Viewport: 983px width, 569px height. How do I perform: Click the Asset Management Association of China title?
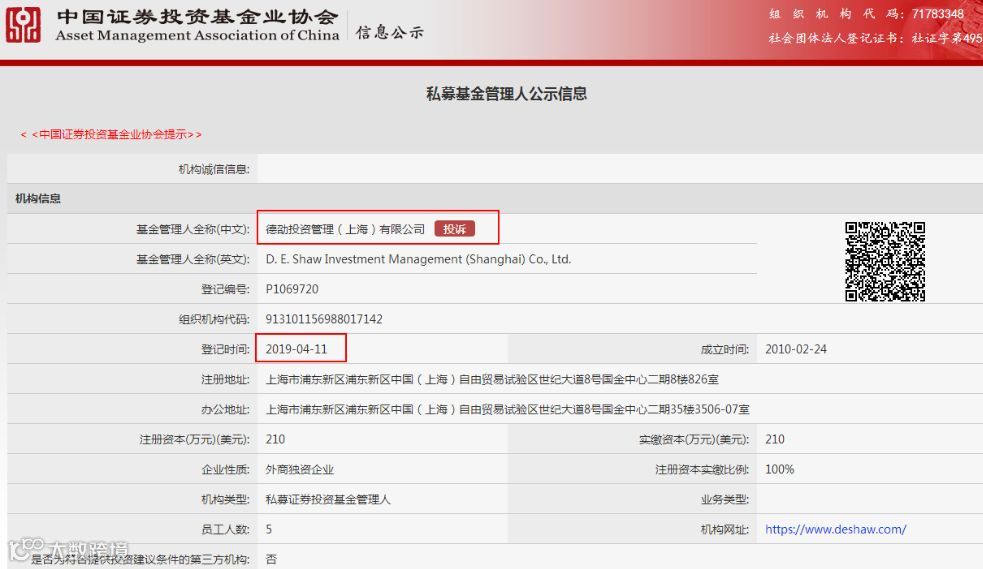pos(197,36)
